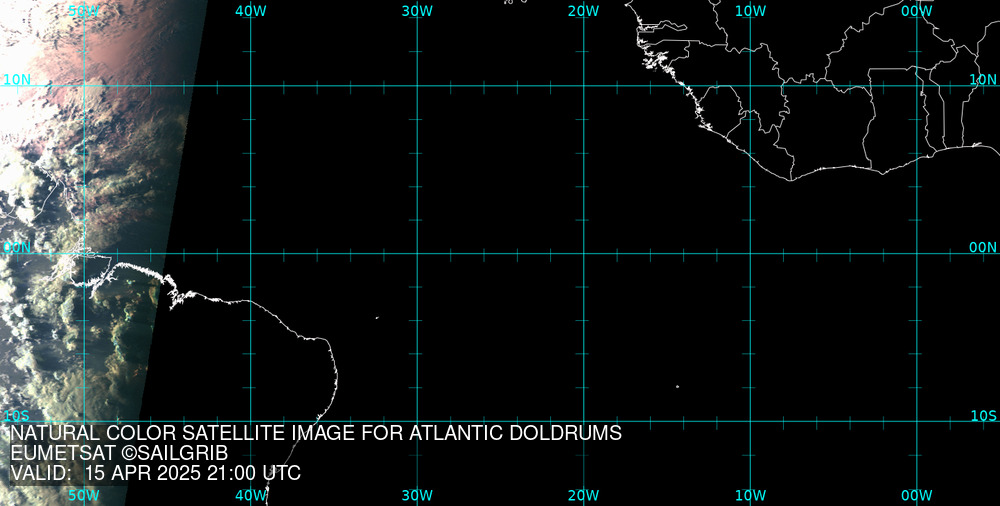Click the '20W' longitude label along the bottom edge

[584, 495]
